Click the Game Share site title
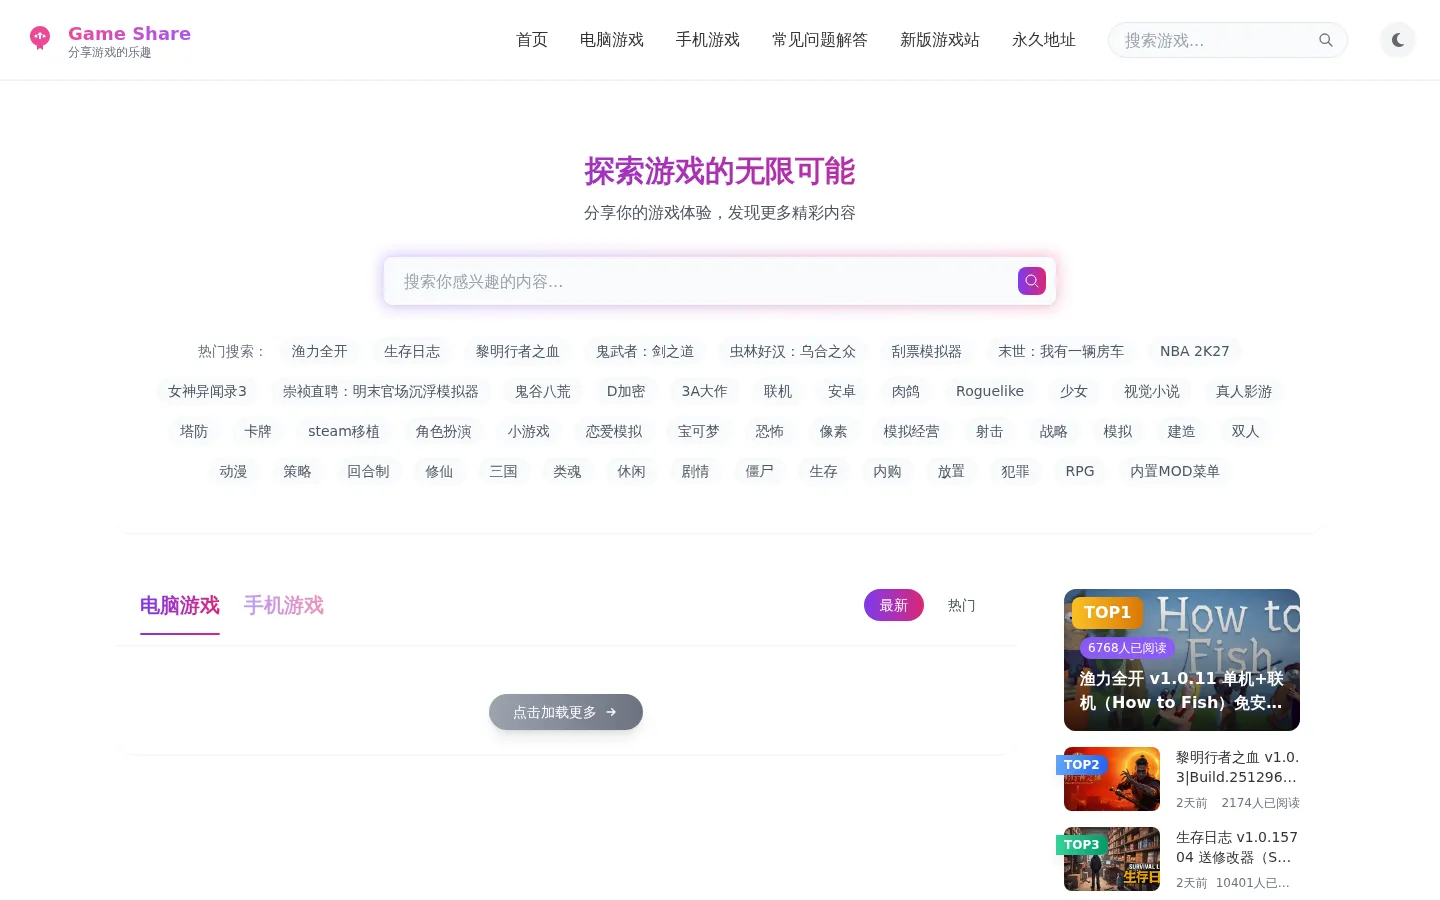 click(129, 33)
